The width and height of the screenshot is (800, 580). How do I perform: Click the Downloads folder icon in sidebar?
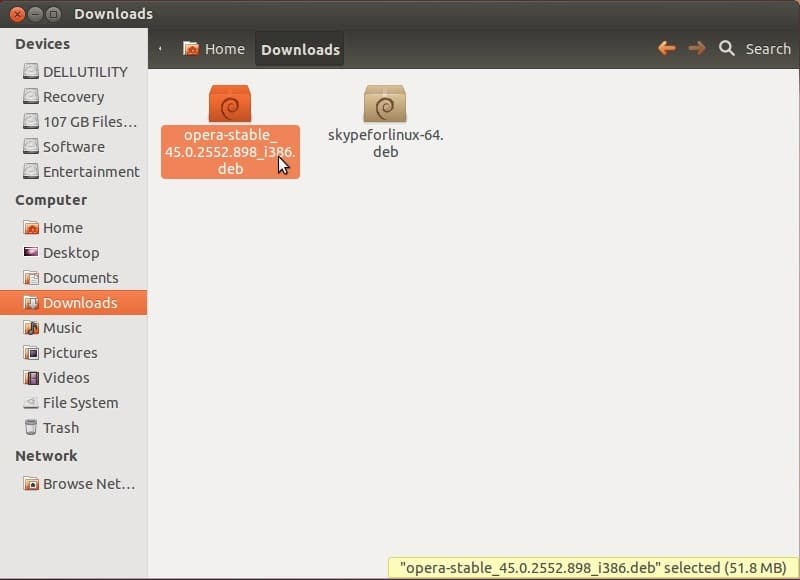click(31, 302)
